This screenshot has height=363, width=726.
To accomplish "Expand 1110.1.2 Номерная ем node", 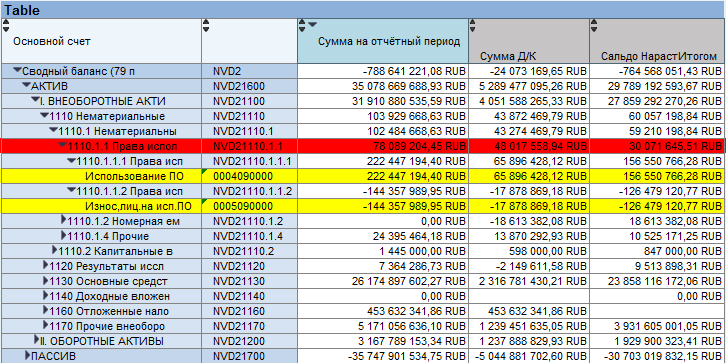I will 63,220.
